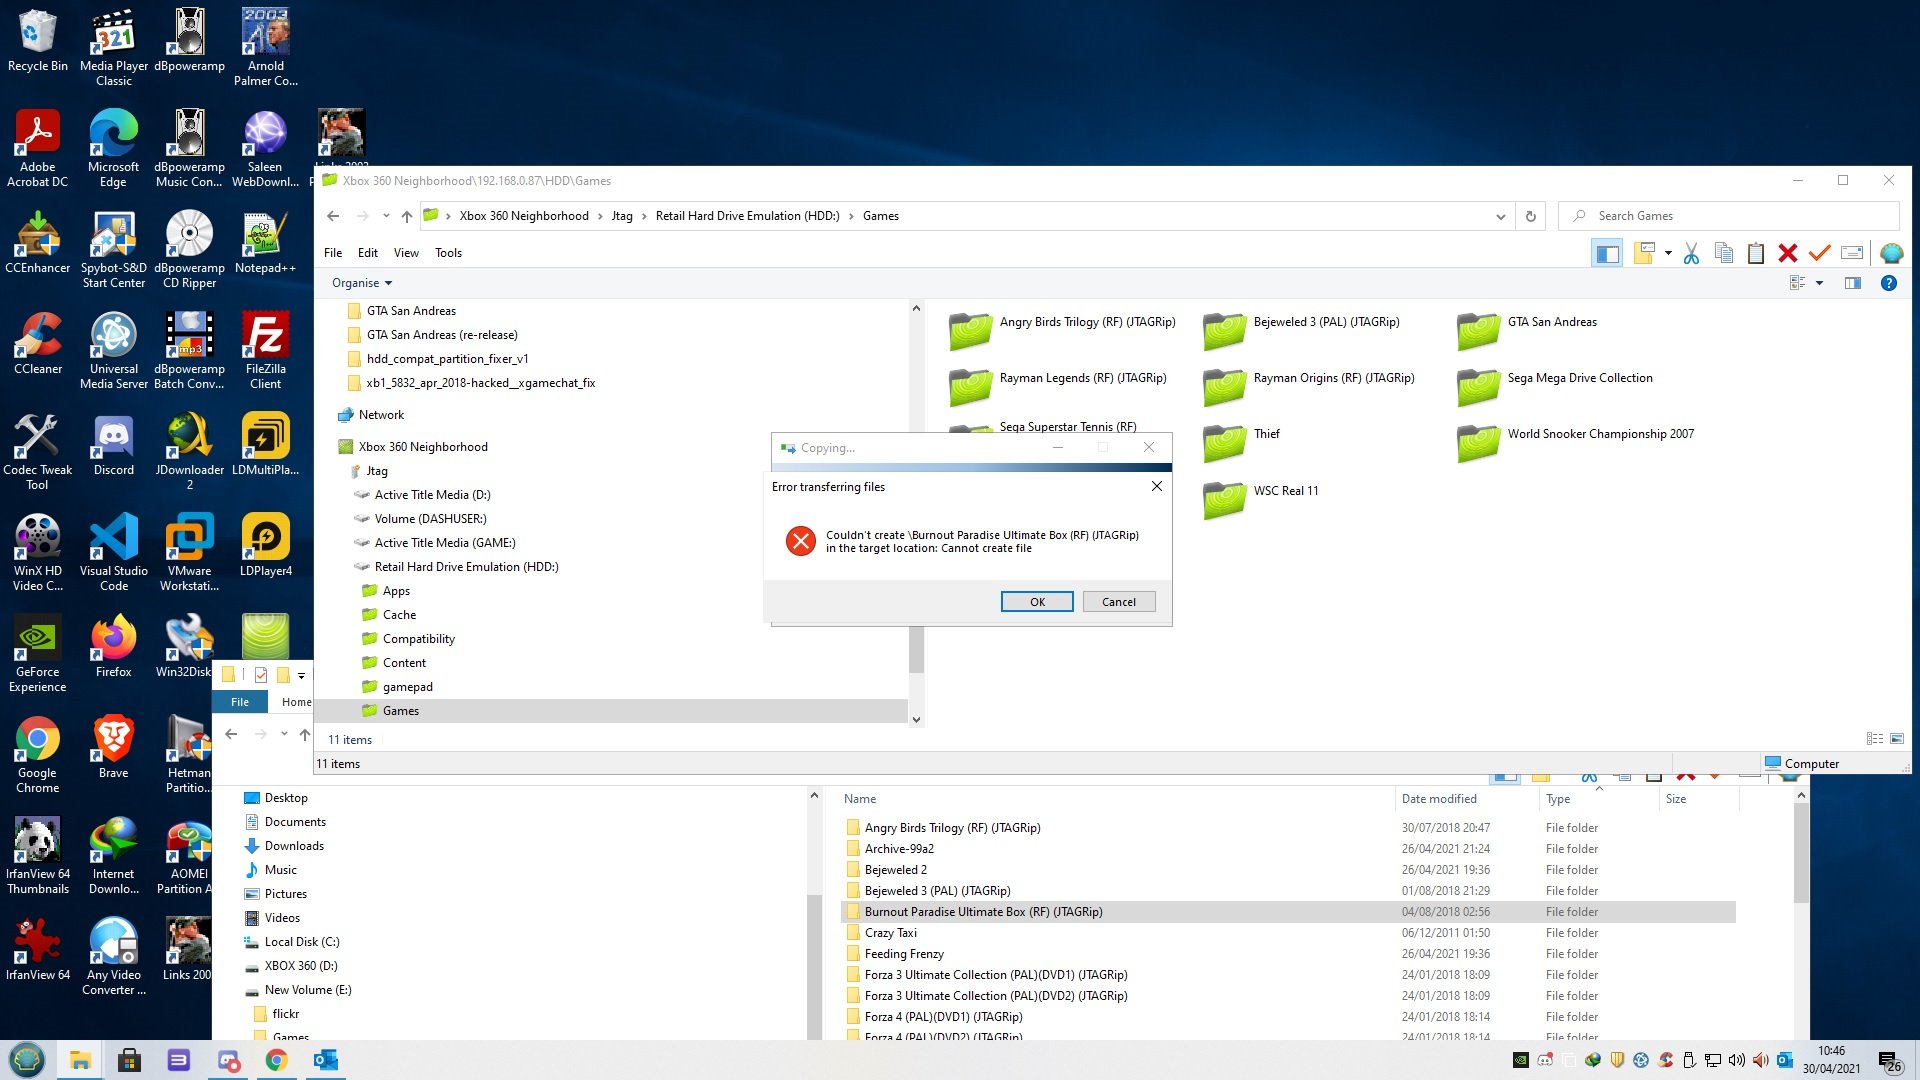This screenshot has width=1920, height=1080.
Task: Click the Cut scissors toolbar icon
Action: click(x=1691, y=254)
